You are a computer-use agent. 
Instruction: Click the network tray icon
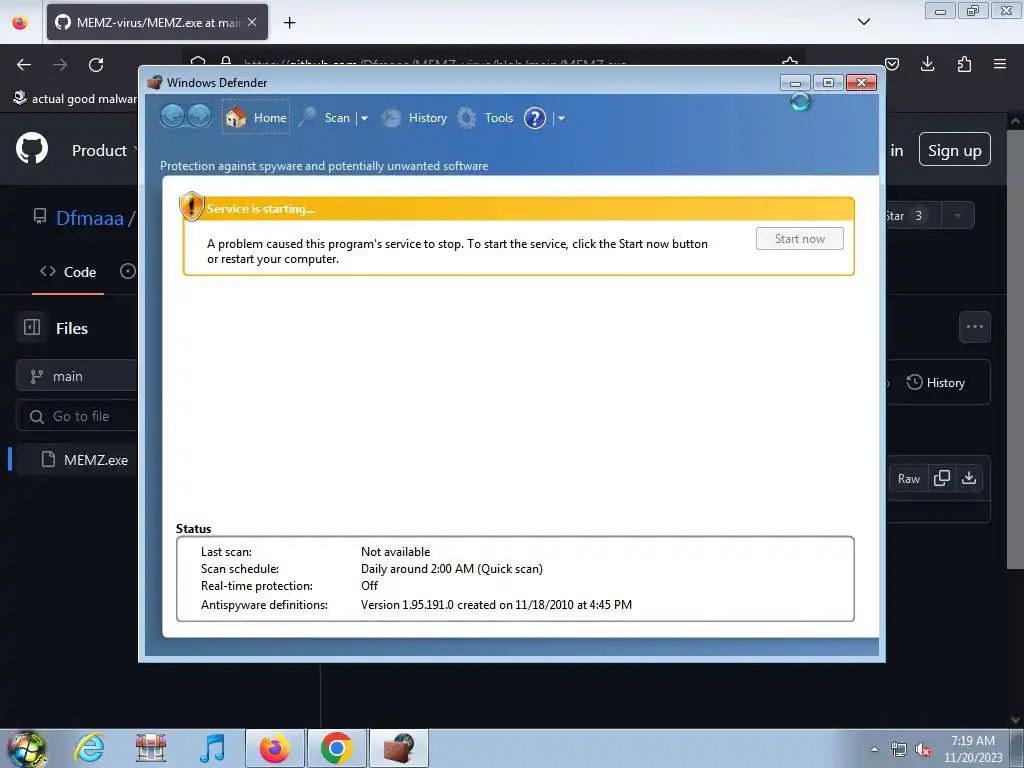pyautogui.click(x=899, y=750)
